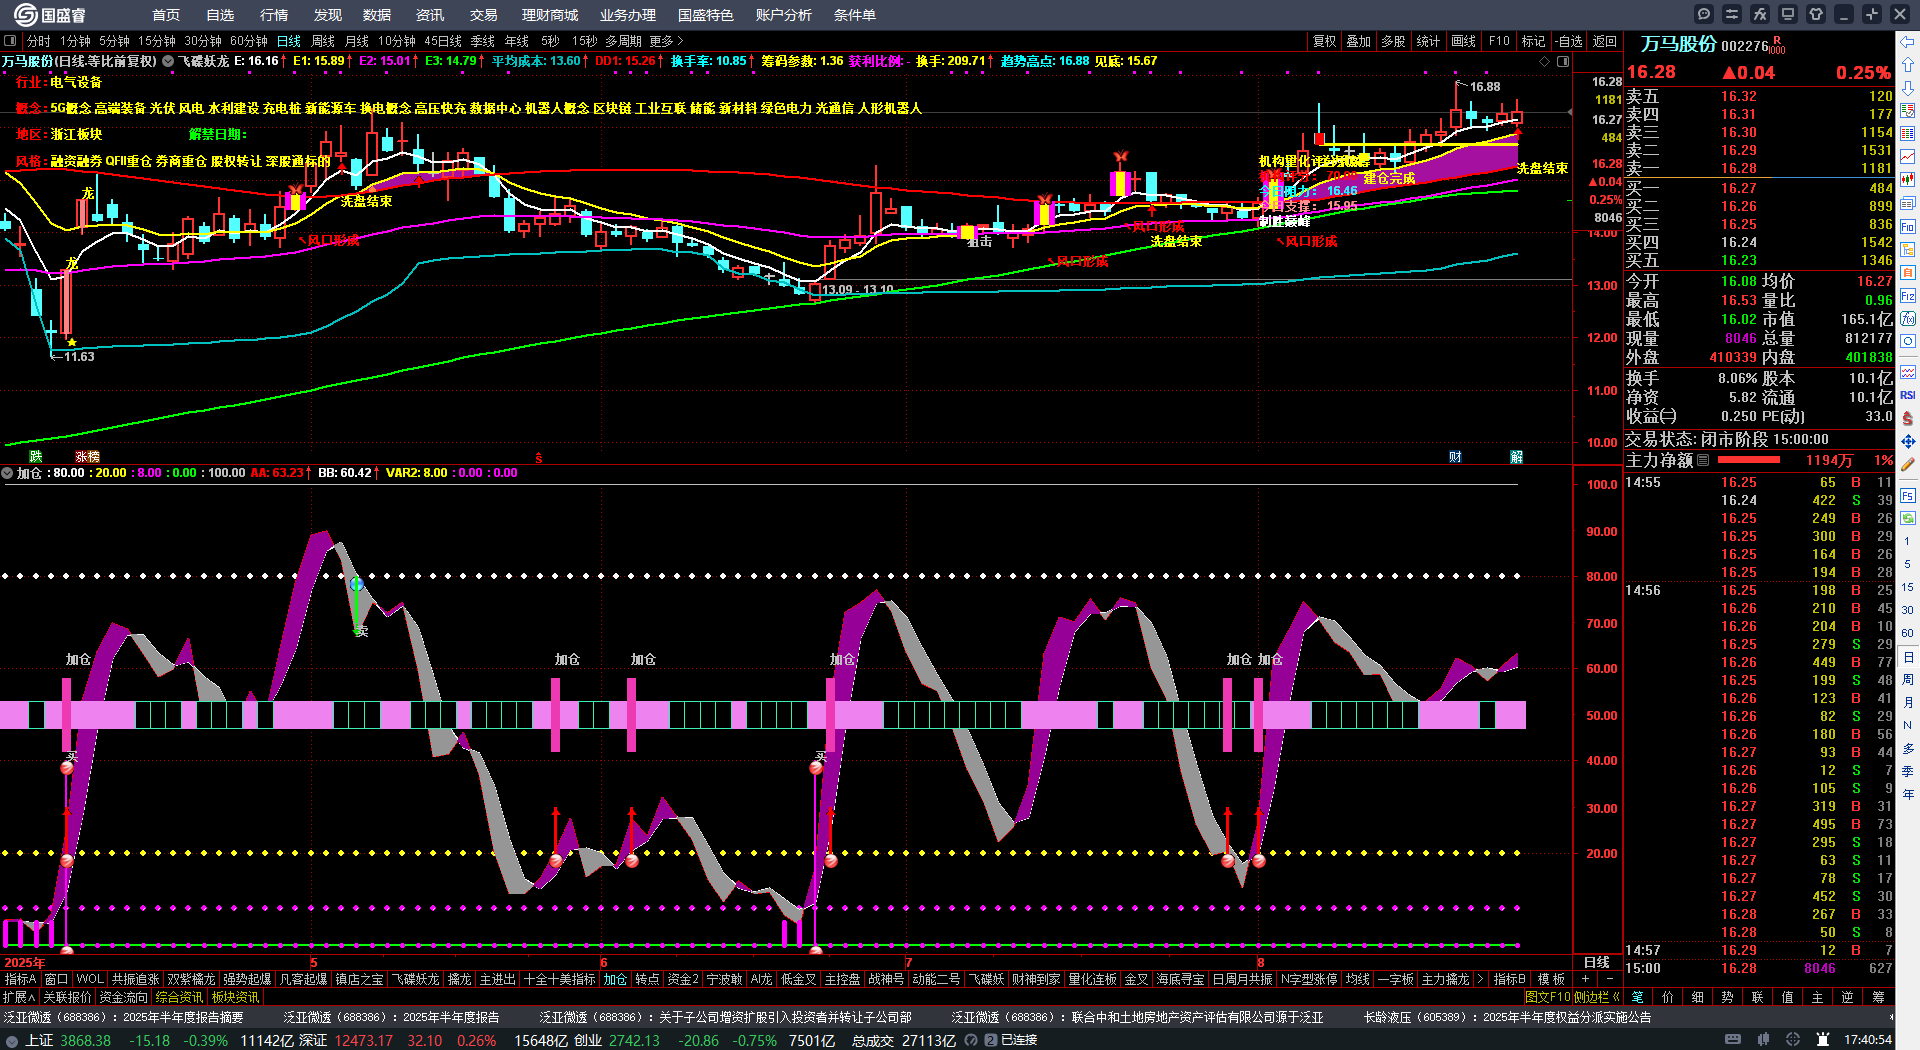Click the 筹 chip distribution button
This screenshot has height=1050, width=1920.
coord(1878,997)
